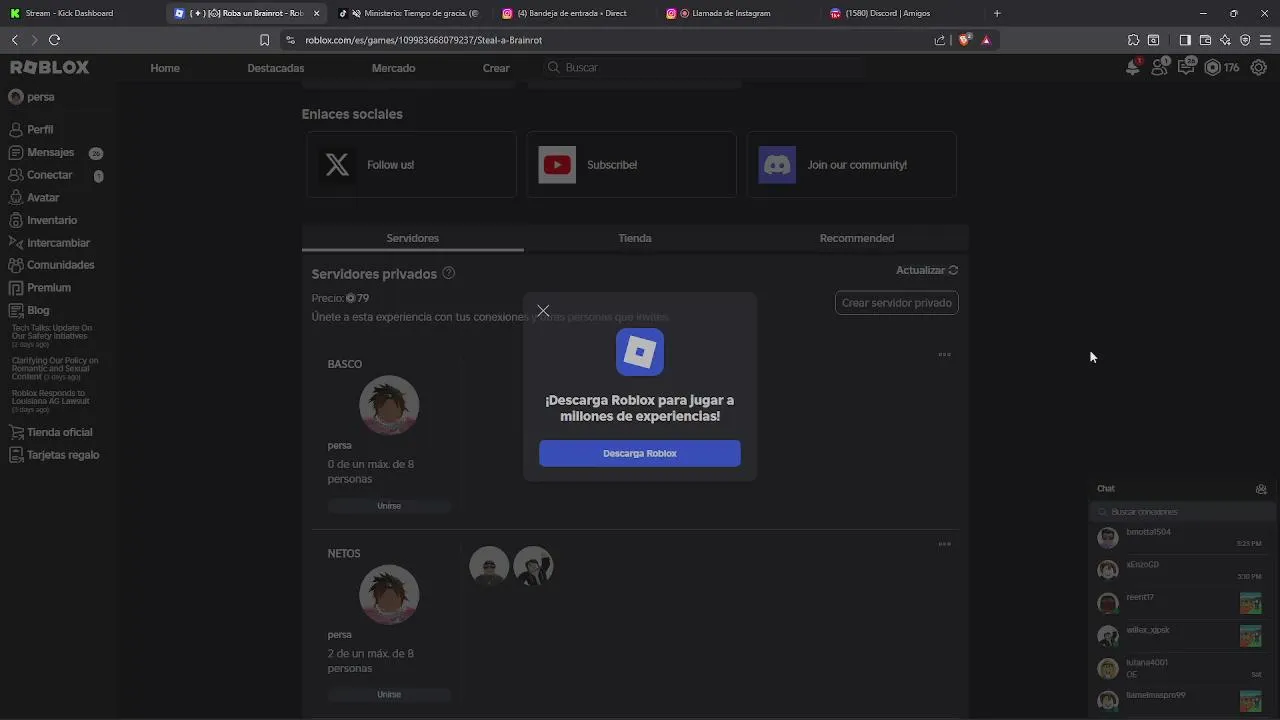Click the help icon beside Servidores privados

pos(449,273)
